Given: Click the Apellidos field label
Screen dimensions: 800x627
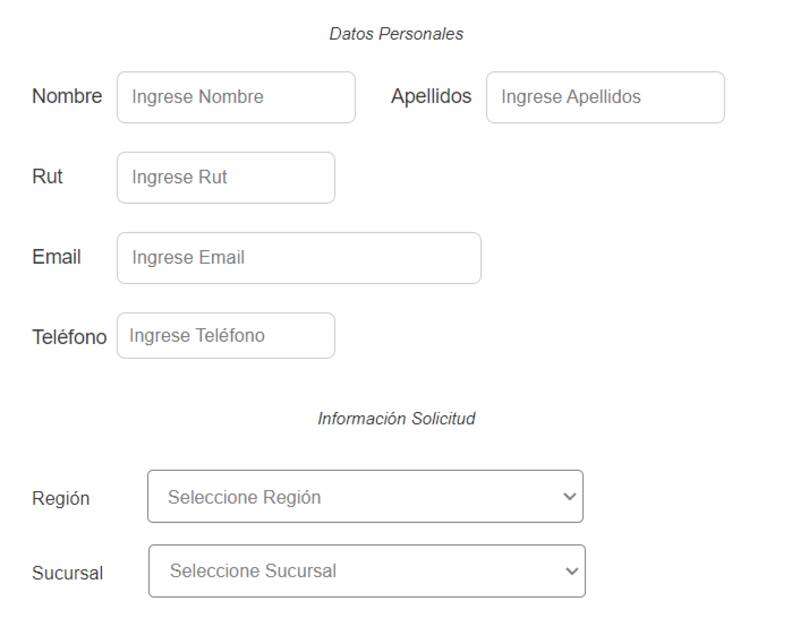Looking at the screenshot, I should pyautogui.click(x=431, y=97).
